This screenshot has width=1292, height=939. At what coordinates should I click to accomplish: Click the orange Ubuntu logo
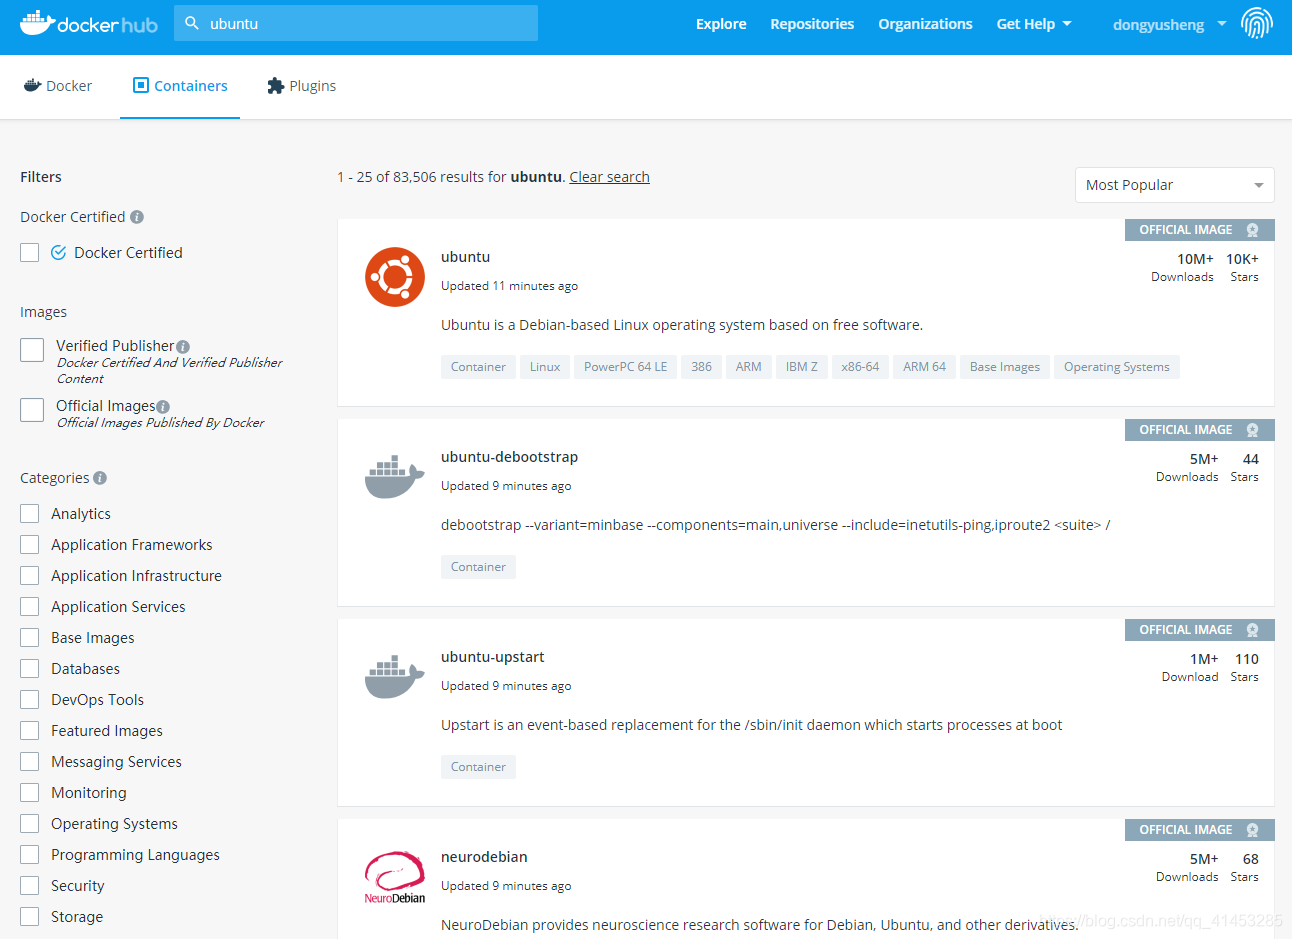[x=395, y=277]
